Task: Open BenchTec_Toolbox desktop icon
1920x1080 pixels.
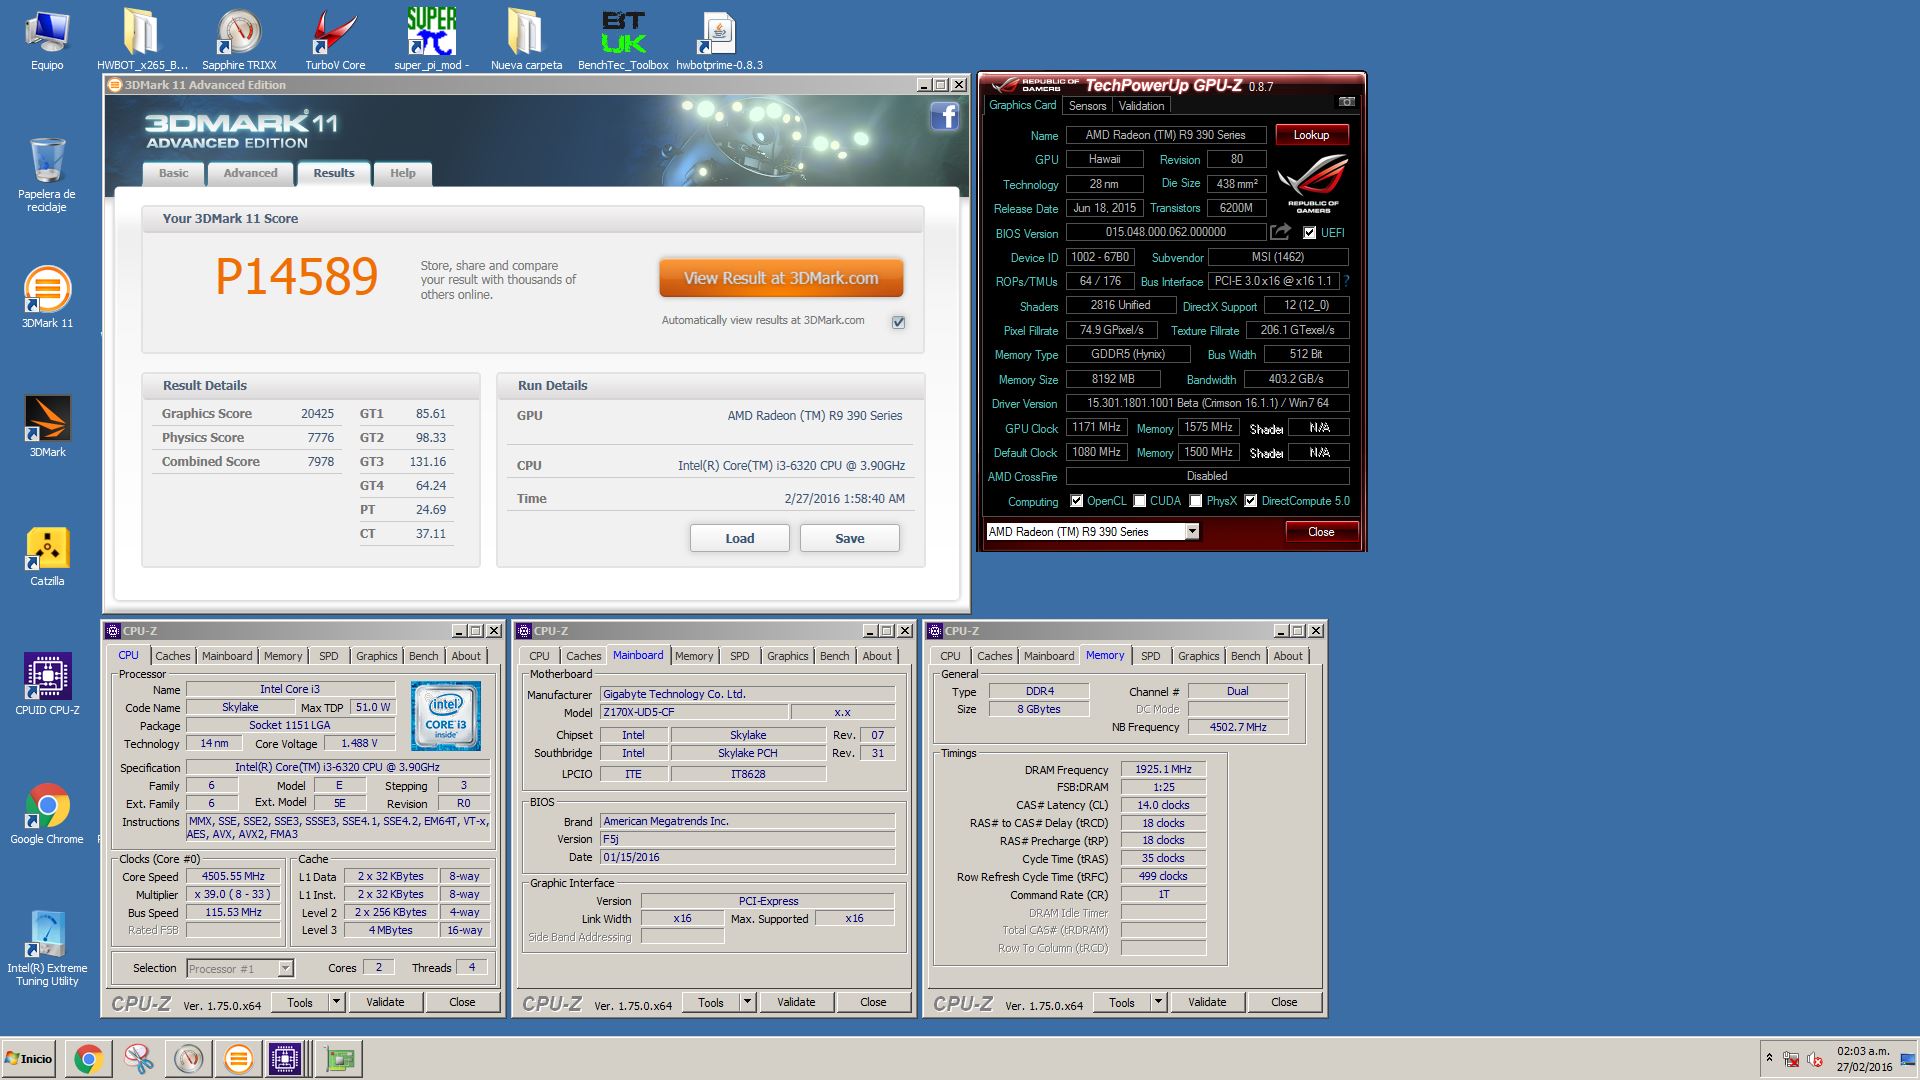Action: coord(623,40)
